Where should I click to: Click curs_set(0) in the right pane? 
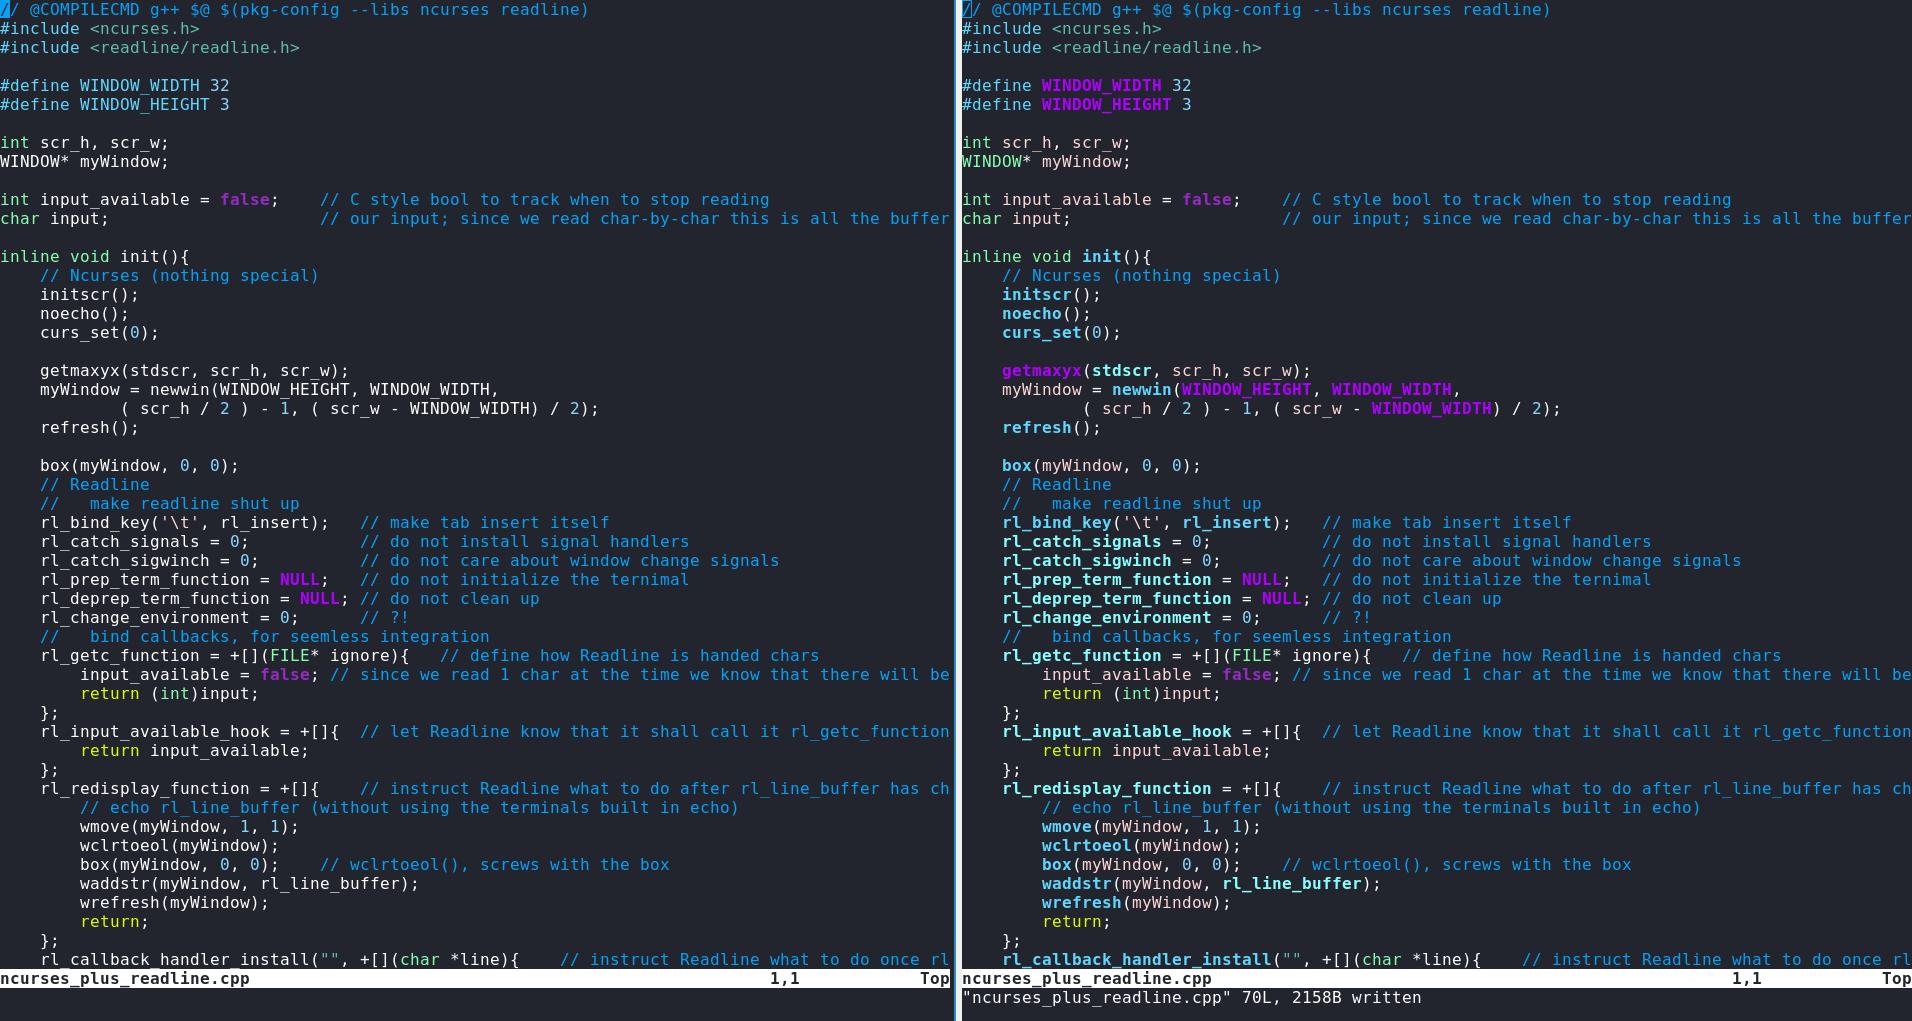coord(1060,333)
